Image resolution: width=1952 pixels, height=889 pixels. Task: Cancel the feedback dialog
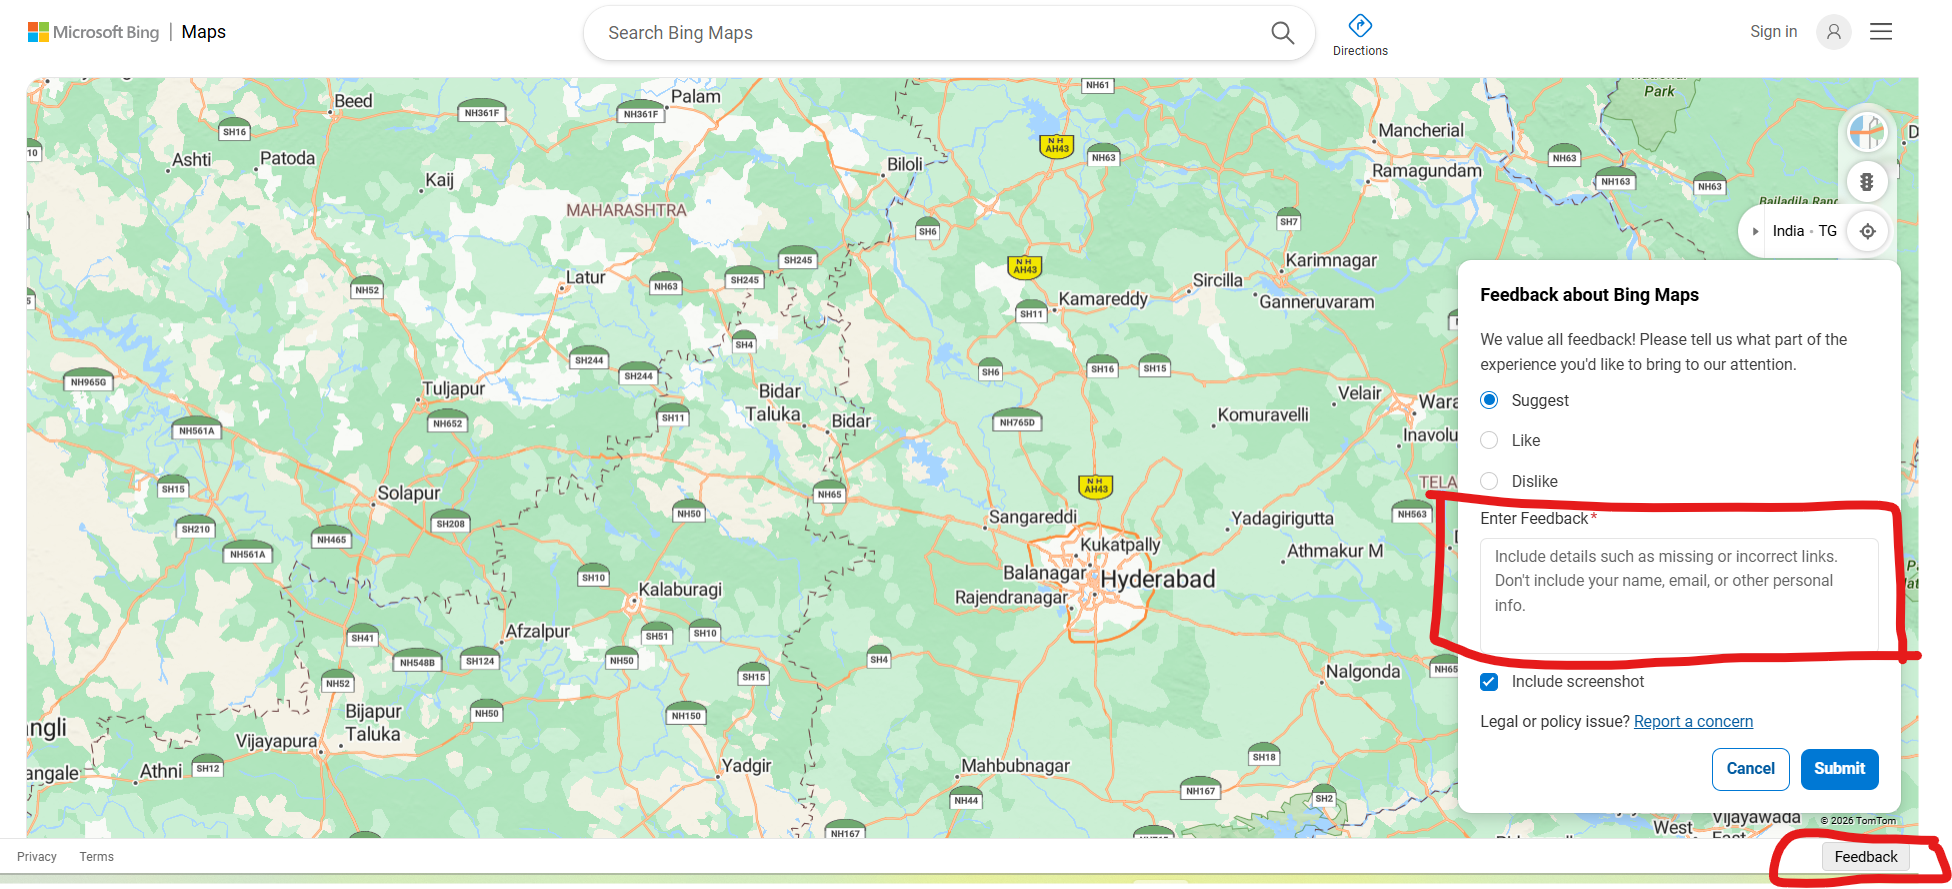coord(1751,769)
